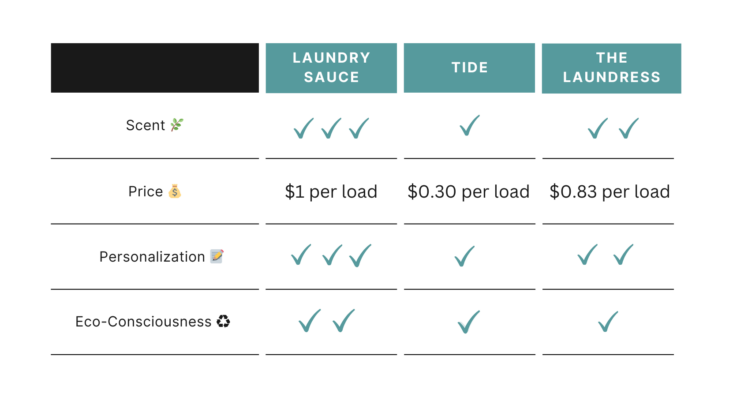Click the money bag icon beside Price
Viewport: 733px width, 420px height.
pos(174,191)
